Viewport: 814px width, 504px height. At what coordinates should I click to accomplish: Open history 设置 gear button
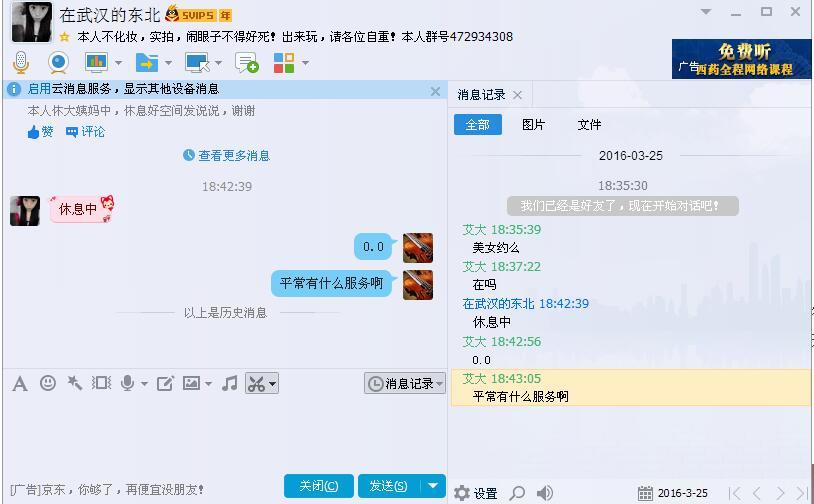click(x=476, y=493)
